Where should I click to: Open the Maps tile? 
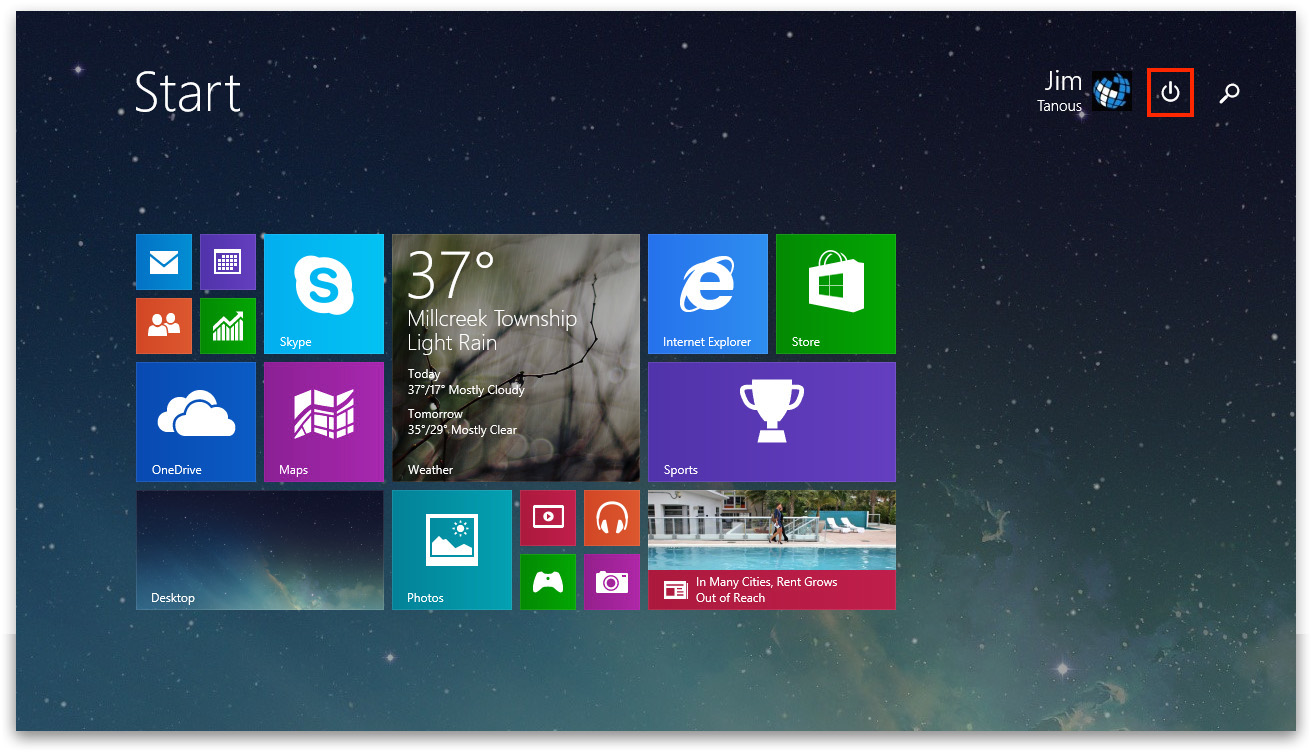[324, 422]
